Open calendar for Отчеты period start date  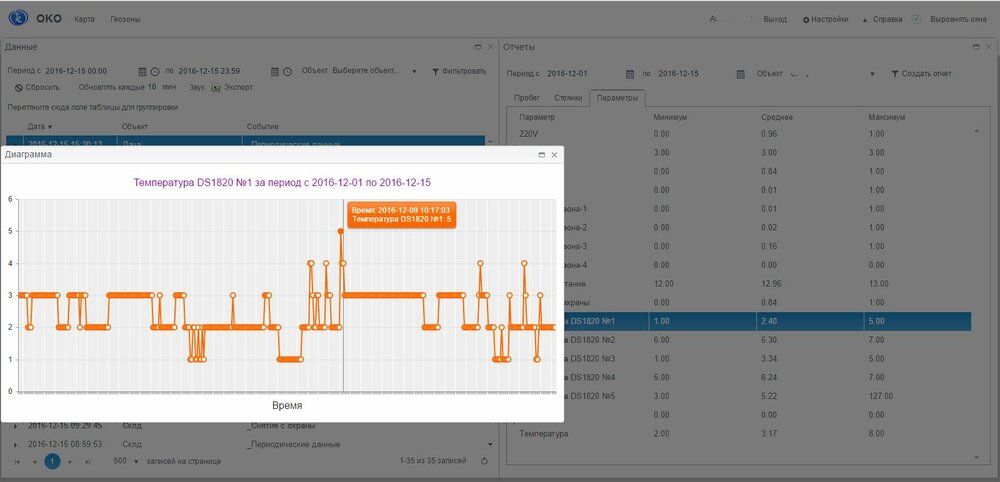click(x=629, y=74)
